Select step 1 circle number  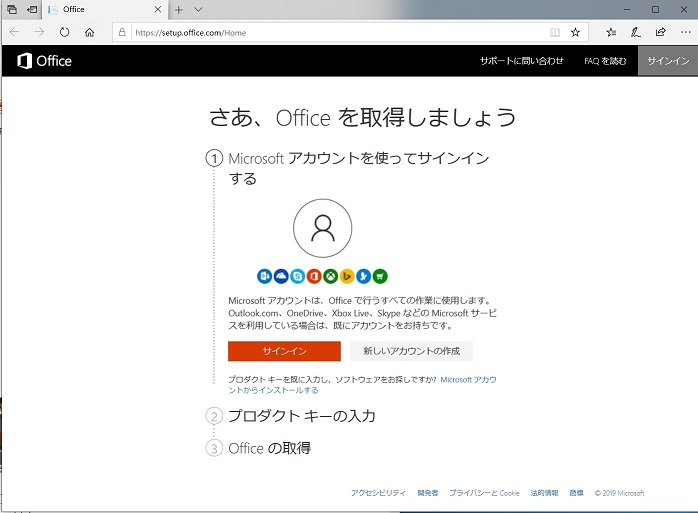[214, 158]
